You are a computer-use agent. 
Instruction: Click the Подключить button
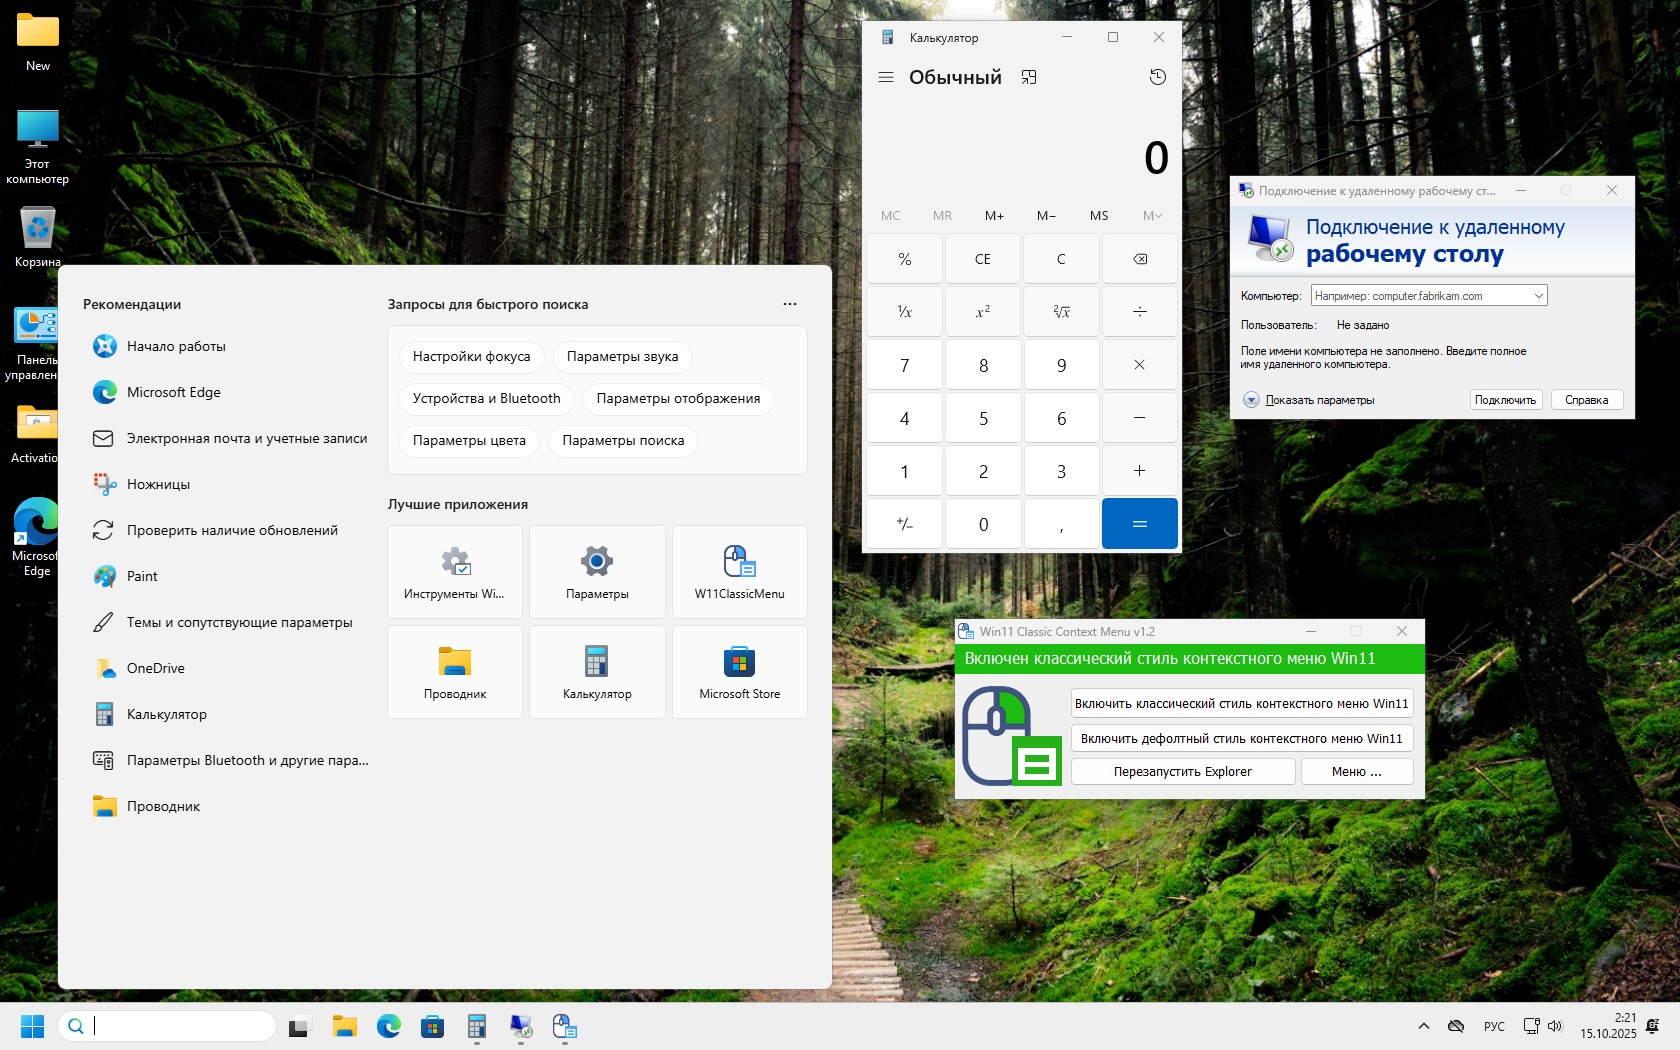point(1505,400)
